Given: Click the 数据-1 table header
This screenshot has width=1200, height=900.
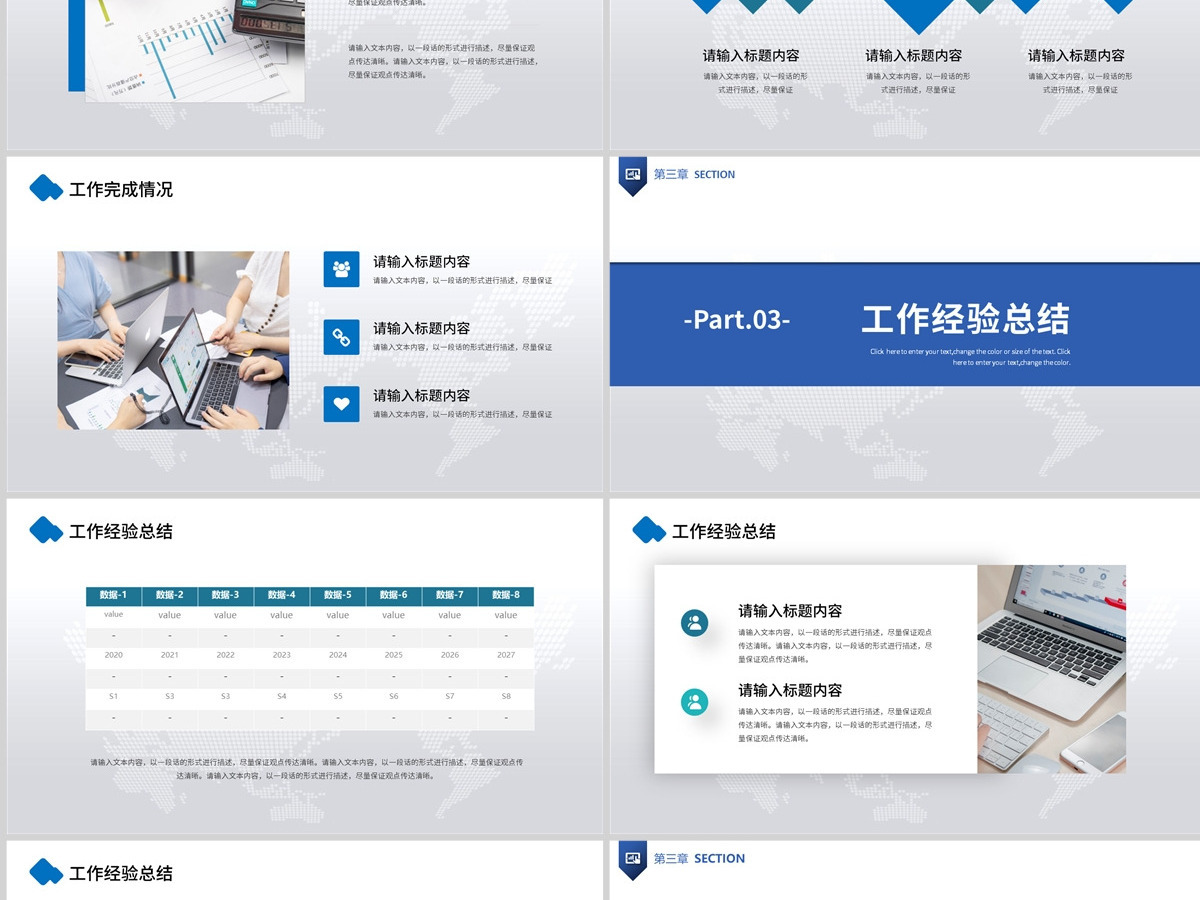Looking at the screenshot, I should pos(113,595).
